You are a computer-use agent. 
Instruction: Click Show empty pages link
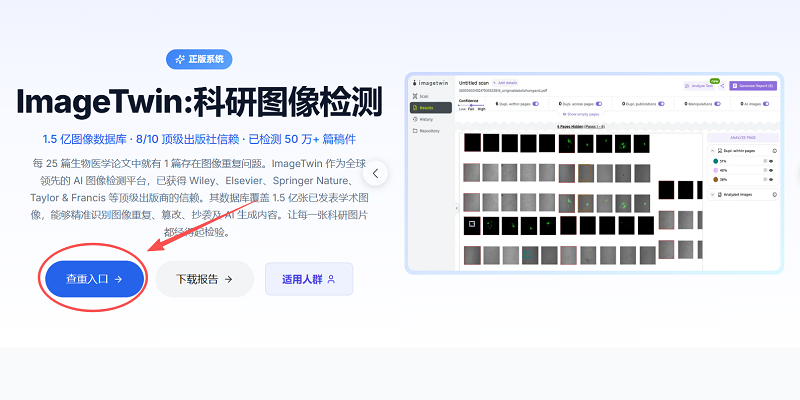click(581, 114)
